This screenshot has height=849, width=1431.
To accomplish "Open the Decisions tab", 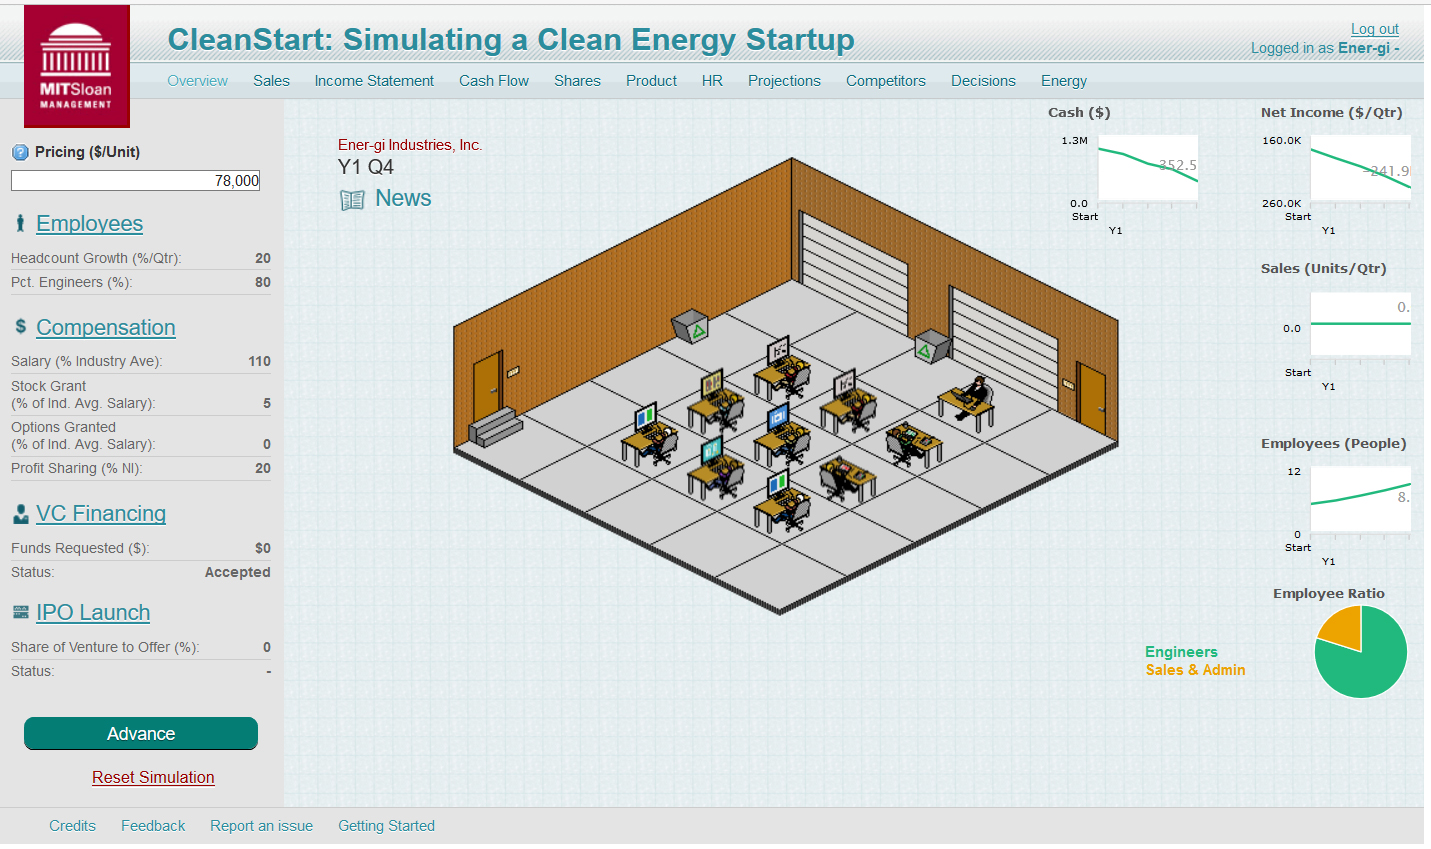I will [x=982, y=81].
